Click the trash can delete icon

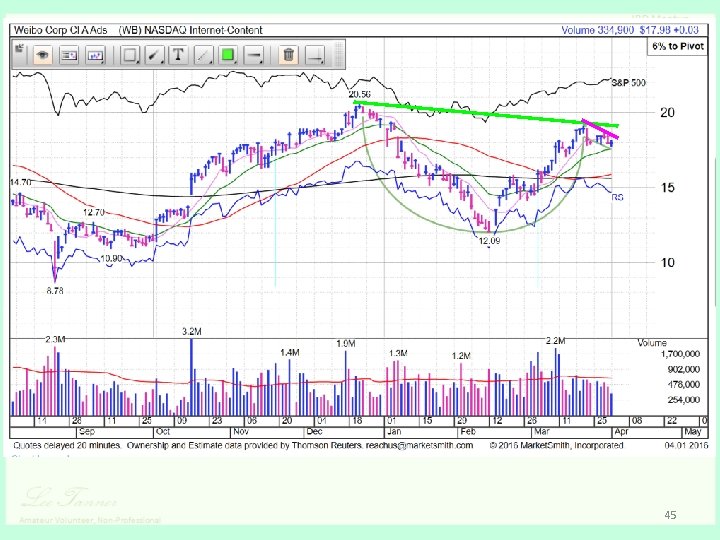288,56
